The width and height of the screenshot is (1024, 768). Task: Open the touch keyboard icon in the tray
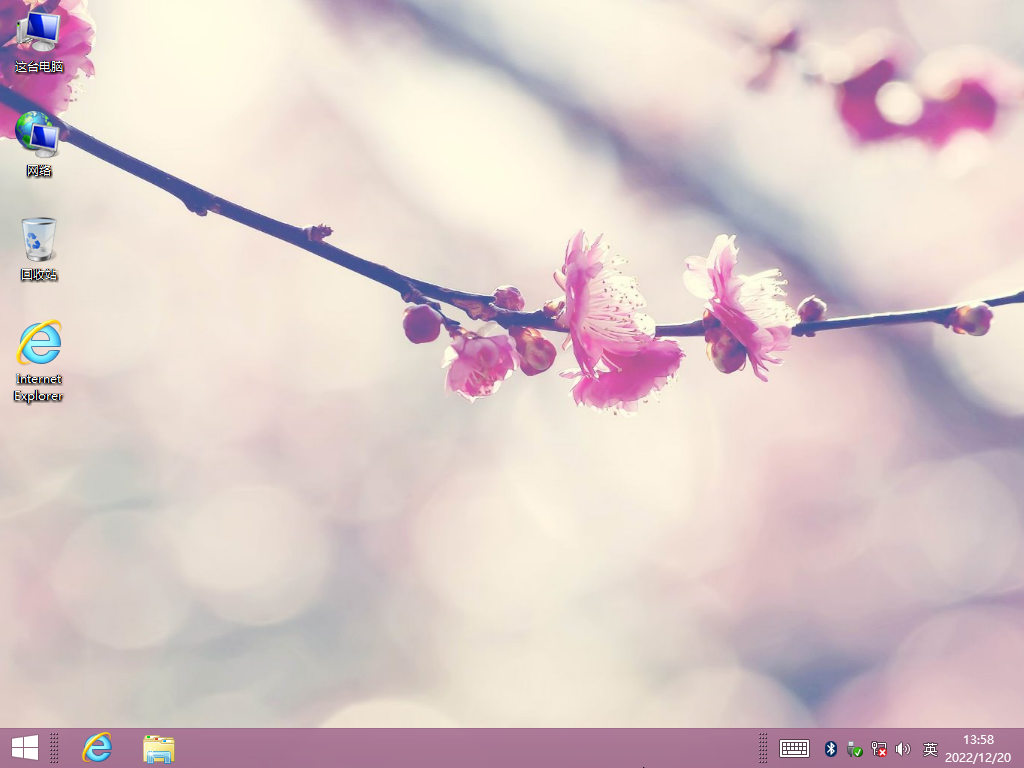[x=794, y=748]
